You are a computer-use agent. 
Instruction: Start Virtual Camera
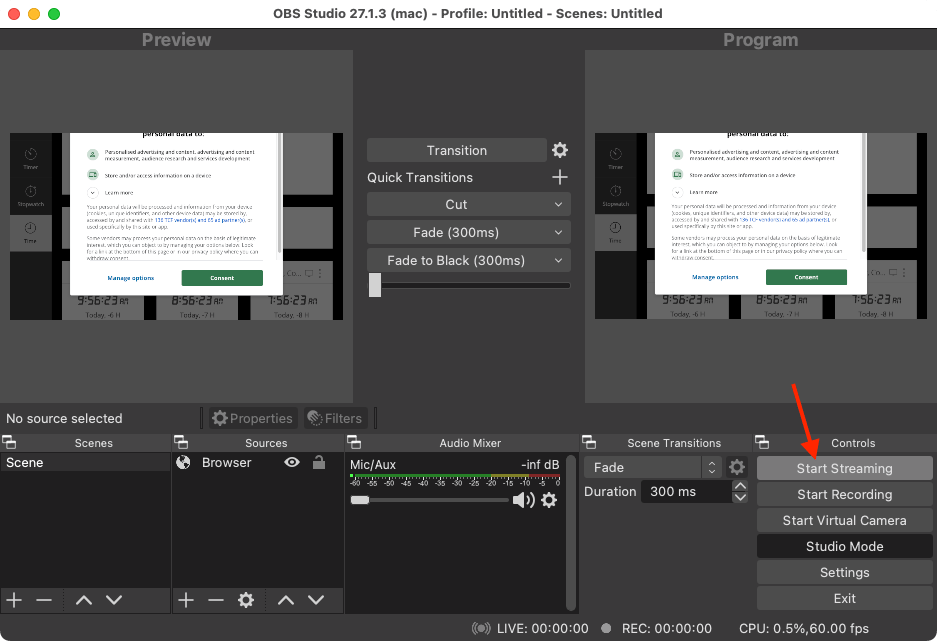844,520
